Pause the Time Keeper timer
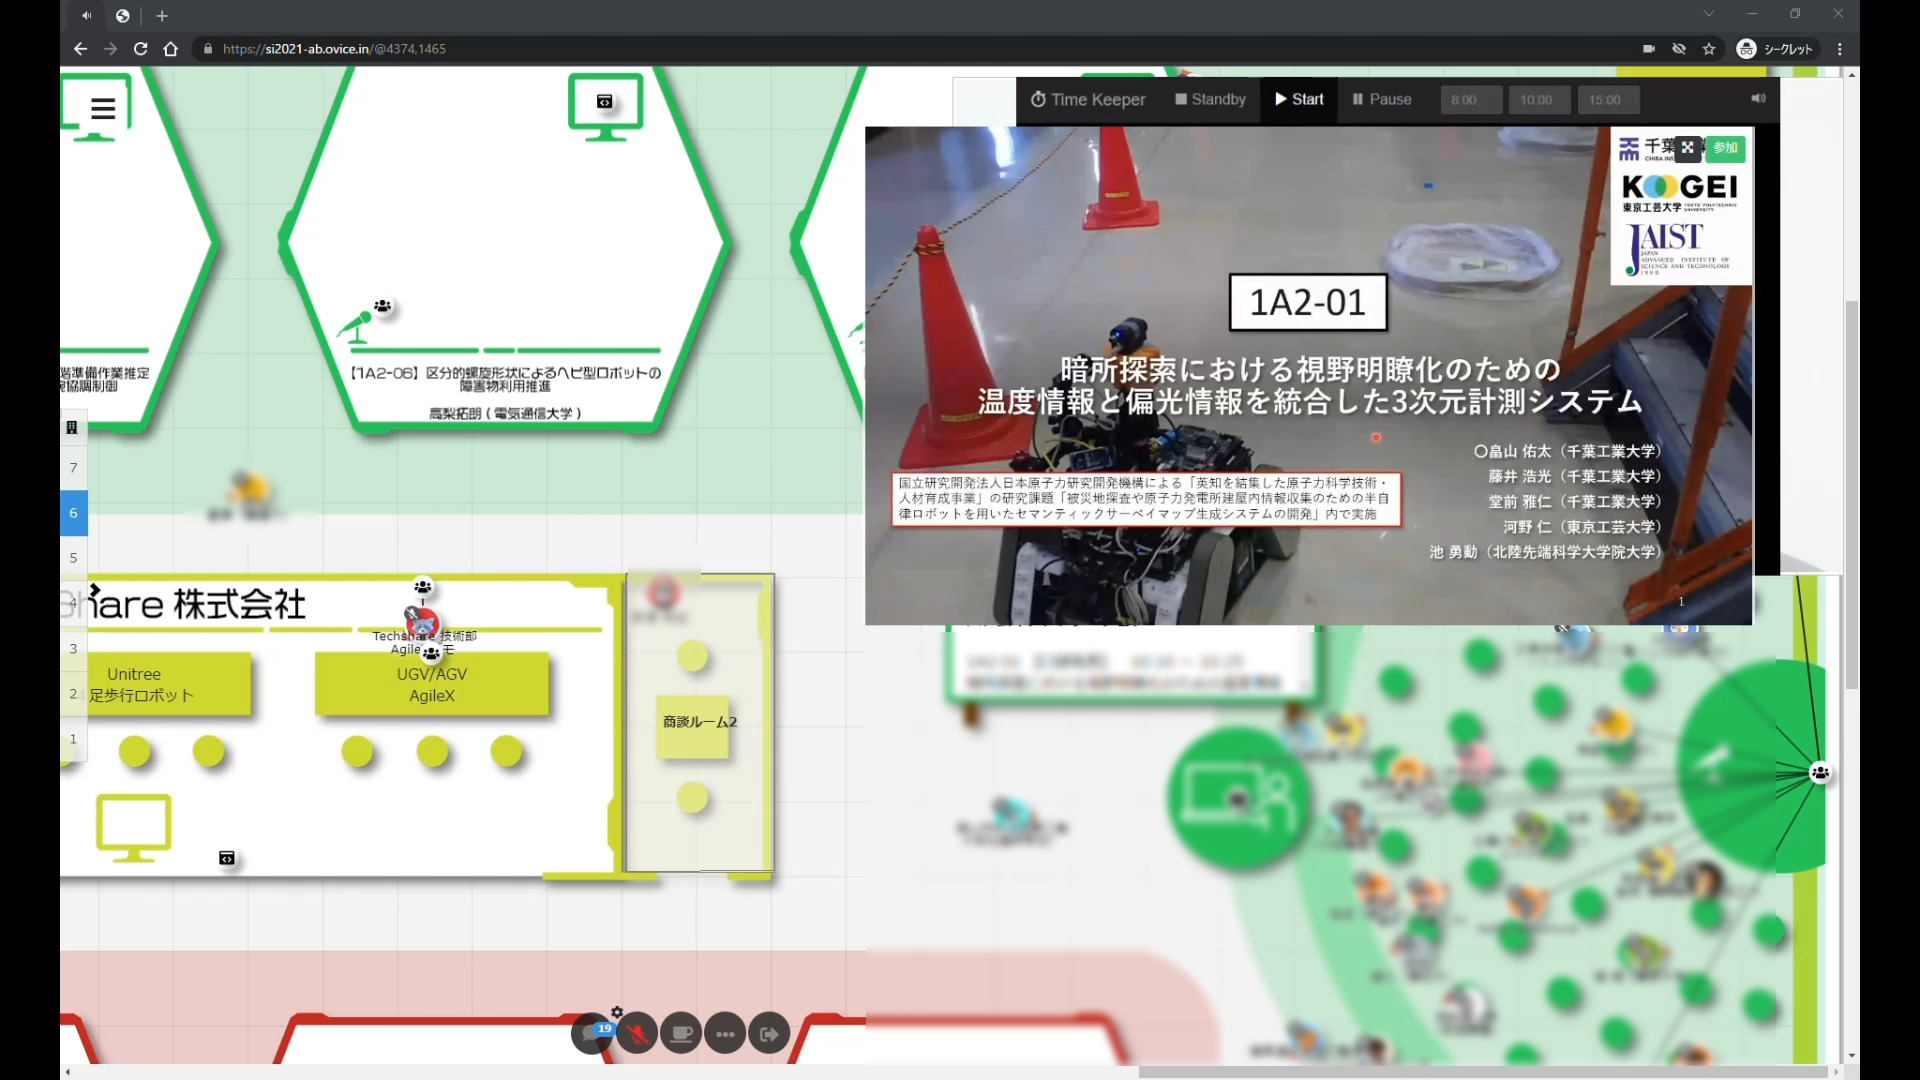Image resolution: width=1920 pixels, height=1080 pixels. [1382, 99]
